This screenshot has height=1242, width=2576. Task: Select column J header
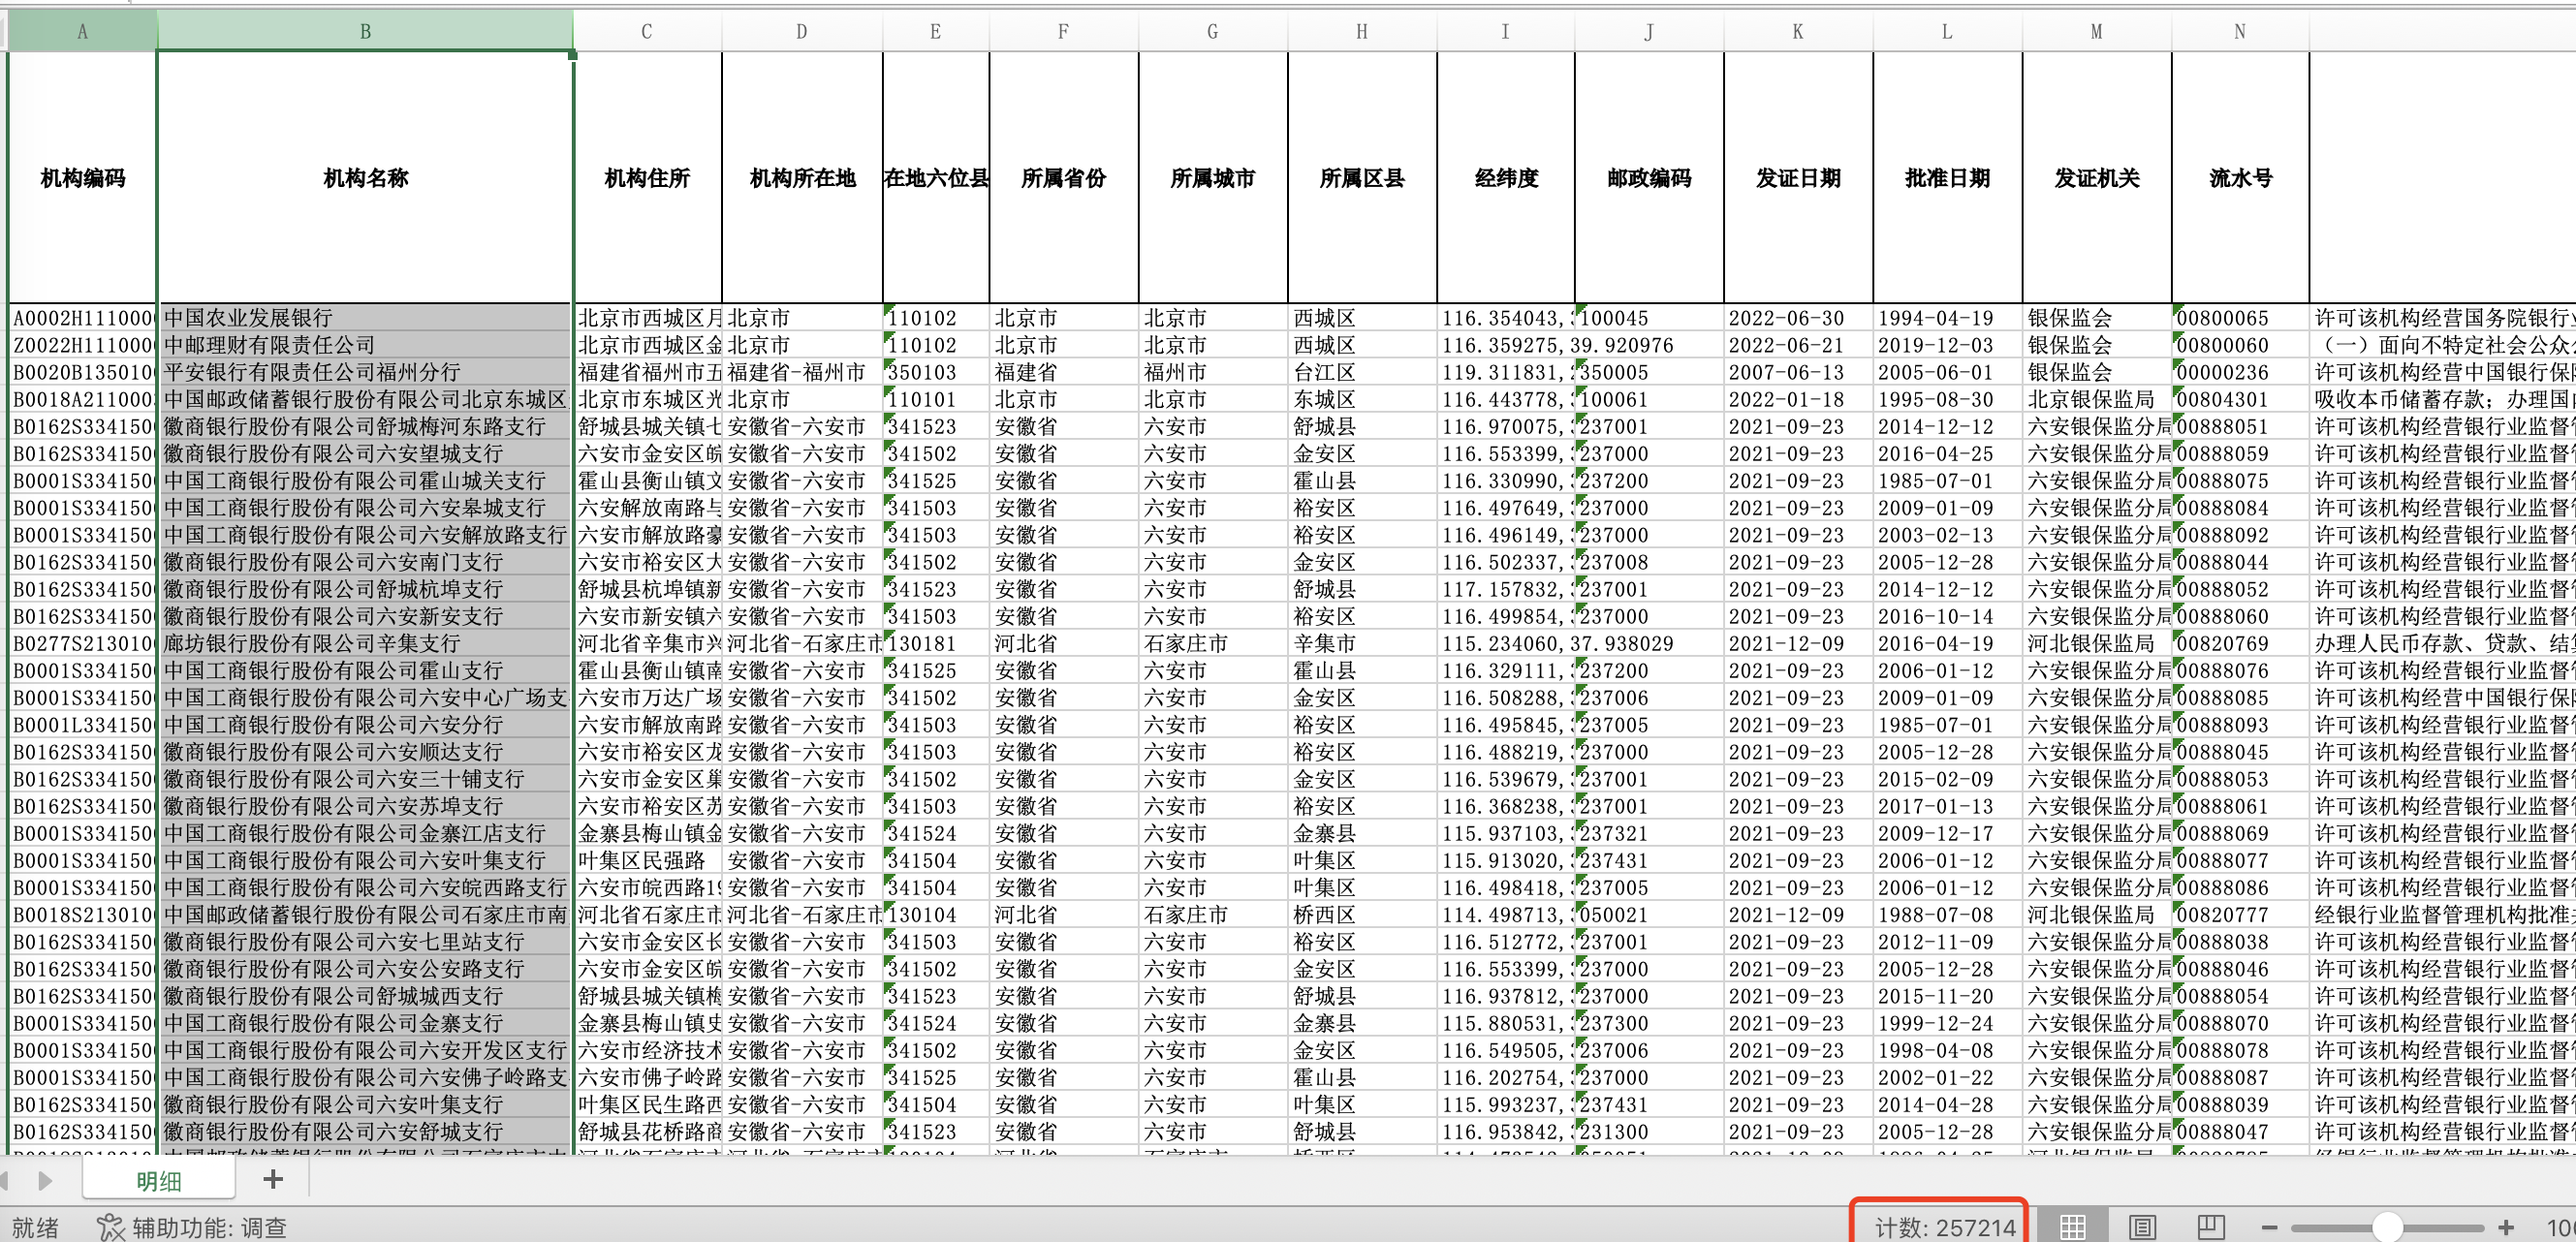[x=1648, y=31]
